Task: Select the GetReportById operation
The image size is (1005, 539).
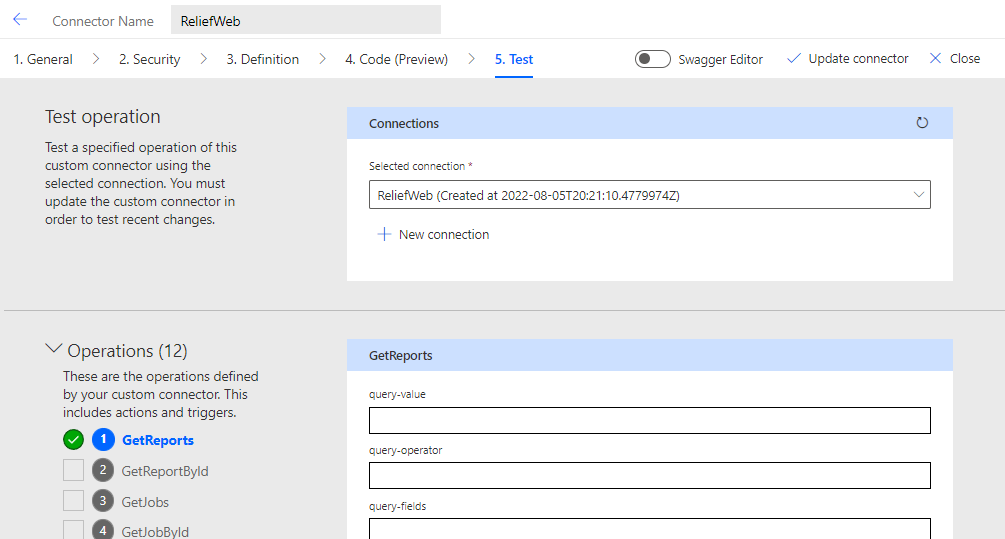Action: coord(165,471)
